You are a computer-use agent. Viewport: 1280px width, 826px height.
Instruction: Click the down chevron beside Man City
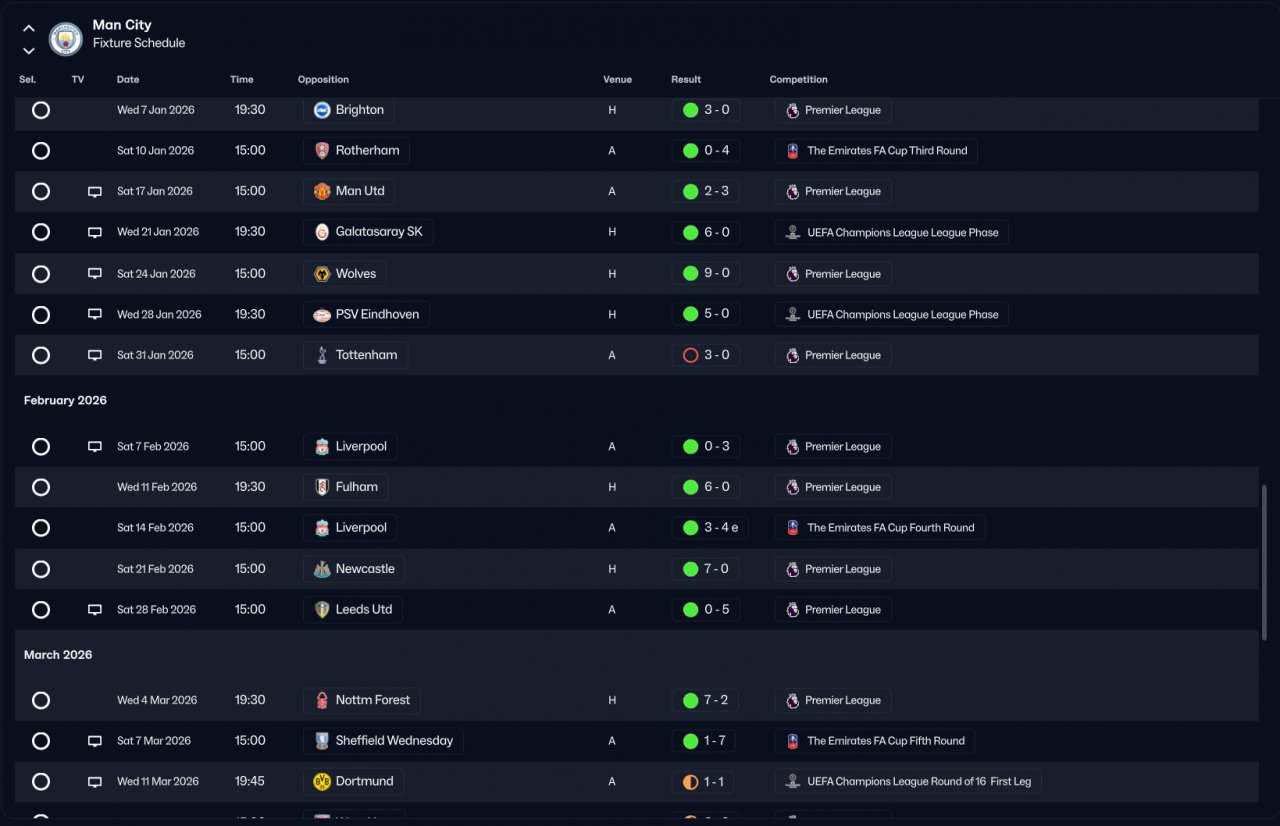(29, 50)
